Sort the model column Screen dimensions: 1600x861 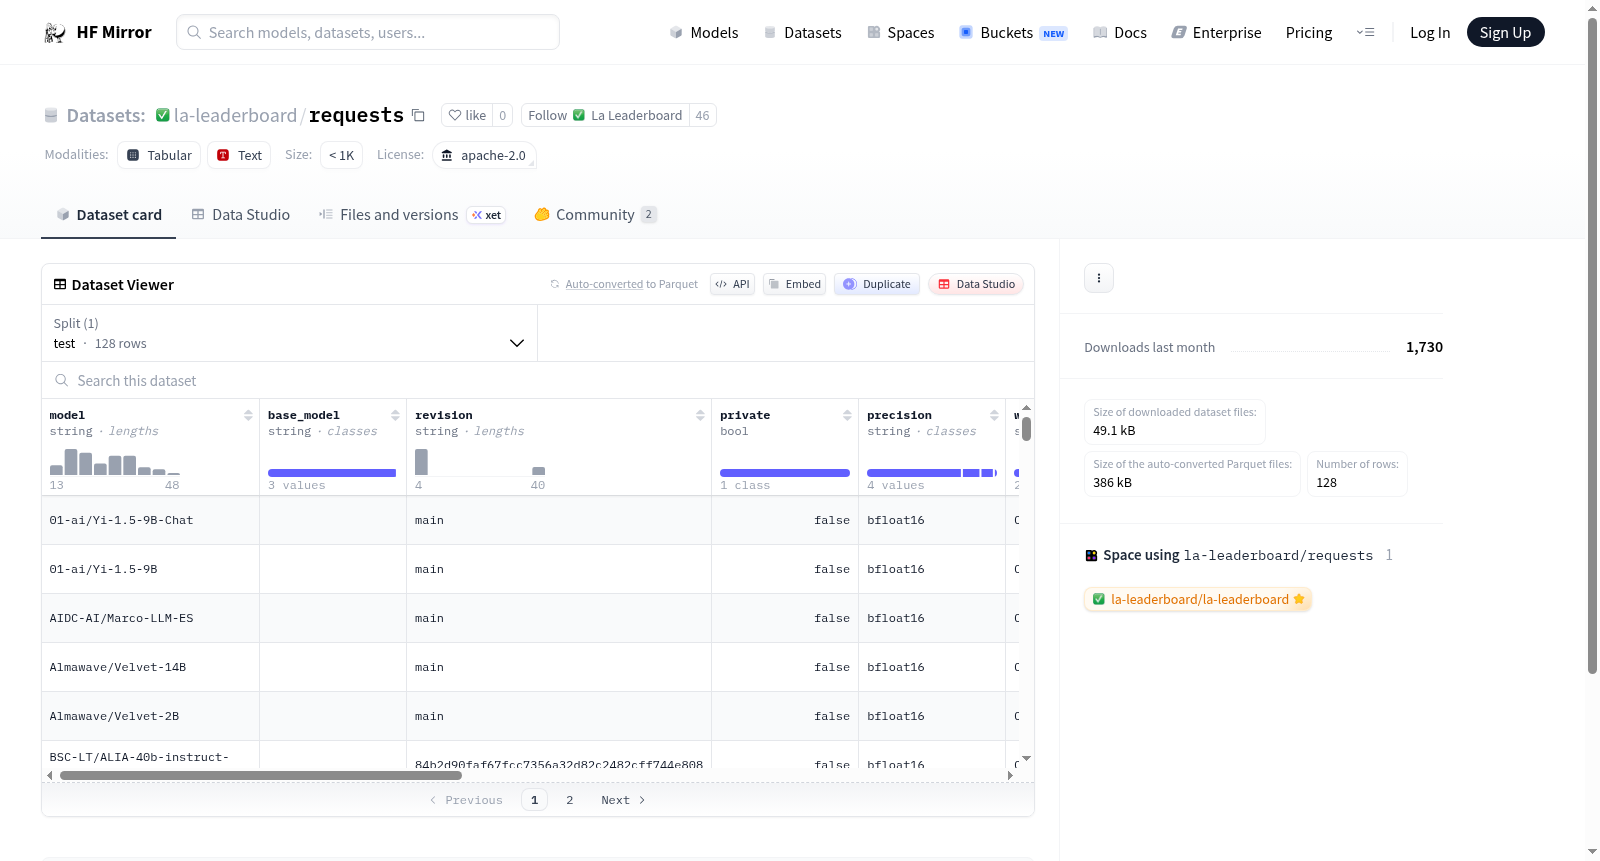[248, 415]
